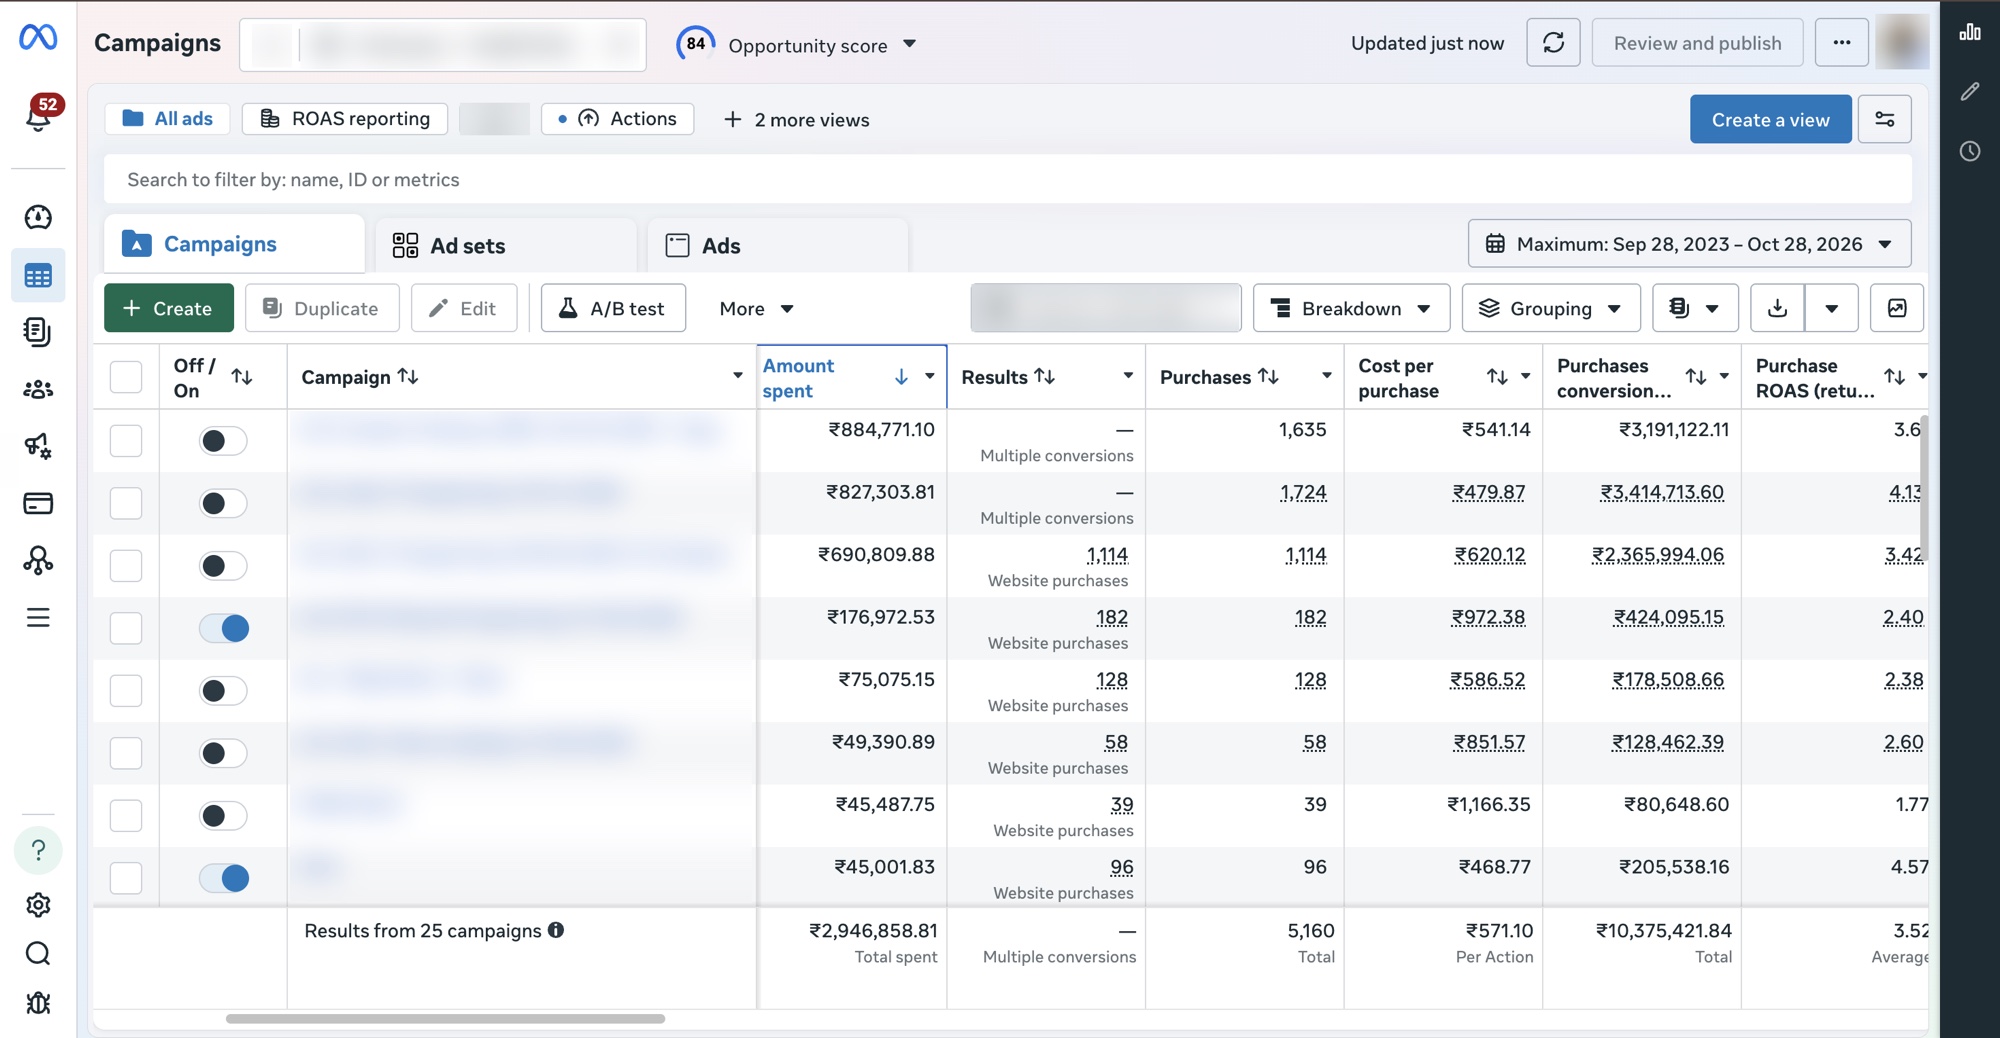Open the Ads tab
The image size is (2000, 1038).
click(778, 245)
